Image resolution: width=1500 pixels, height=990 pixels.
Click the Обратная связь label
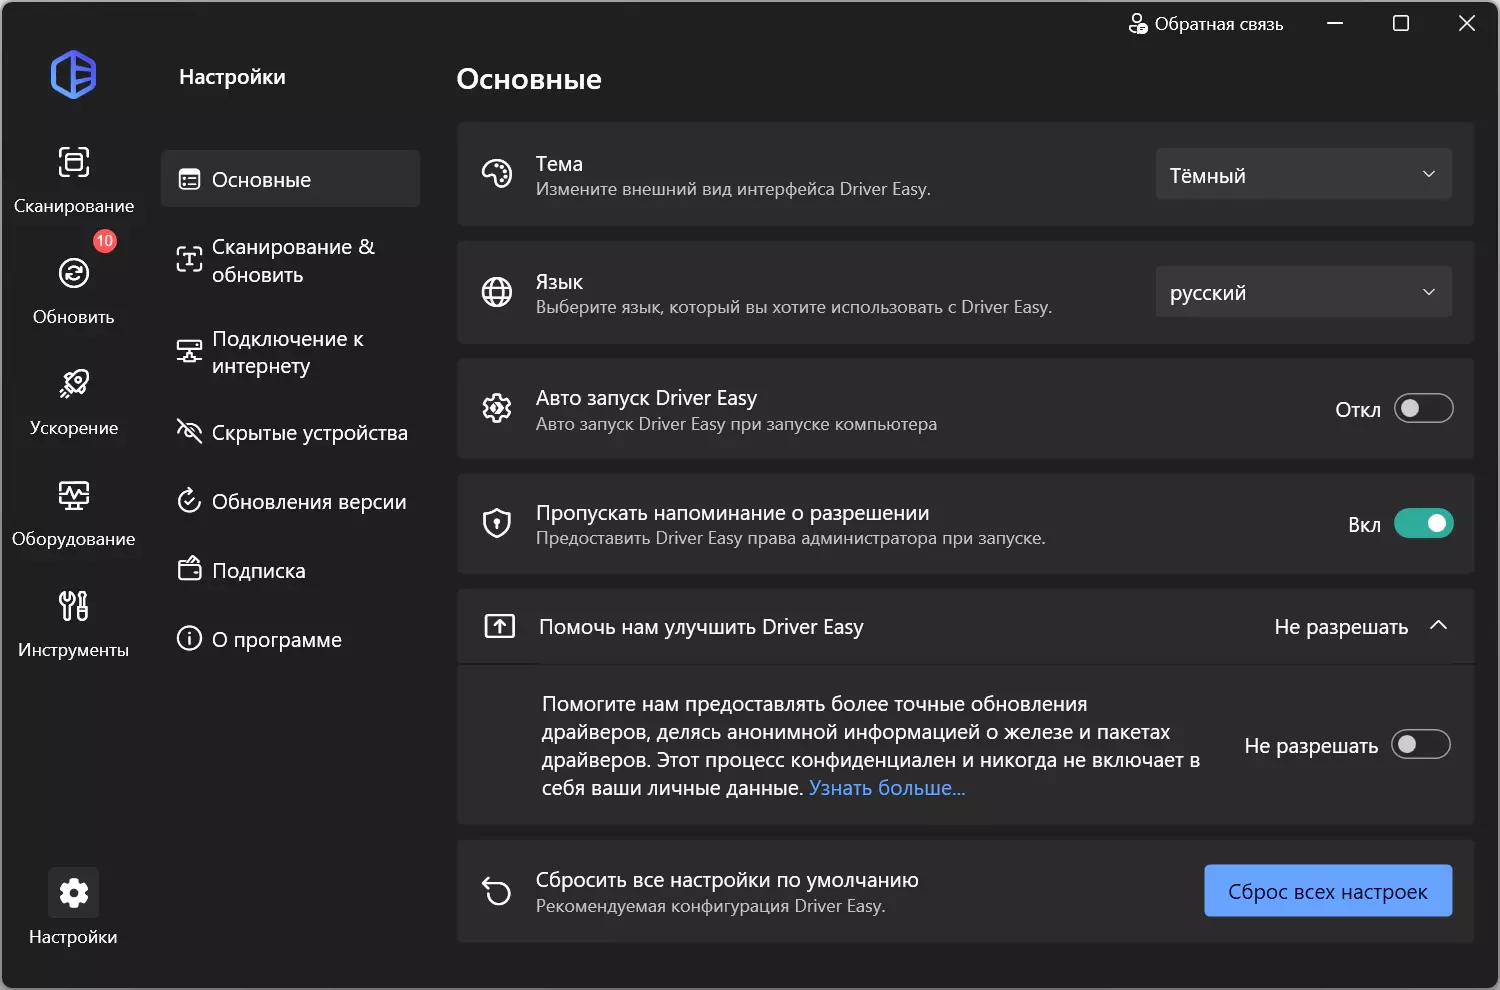click(x=1219, y=24)
